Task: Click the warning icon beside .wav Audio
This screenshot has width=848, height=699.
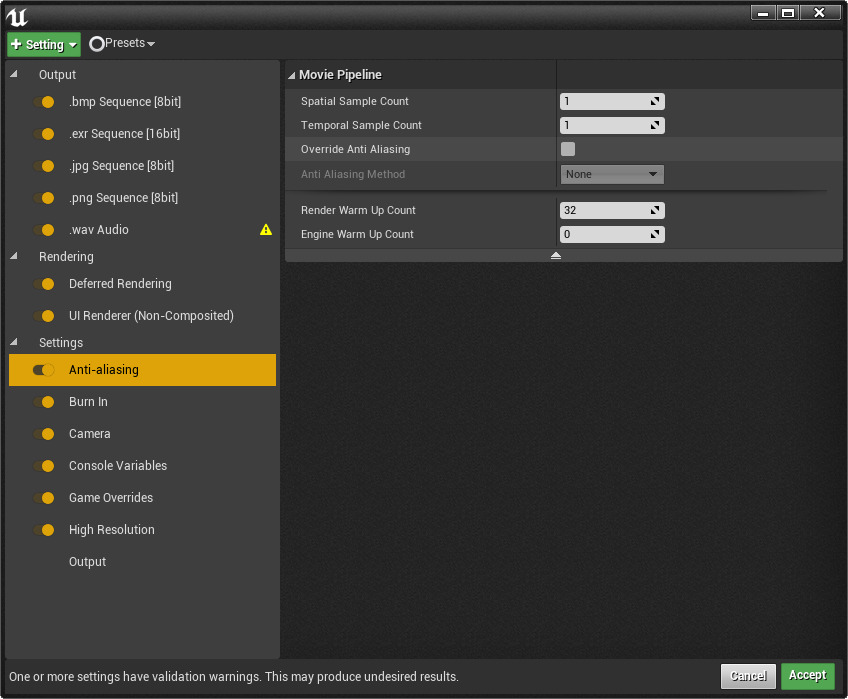Action: (265, 230)
